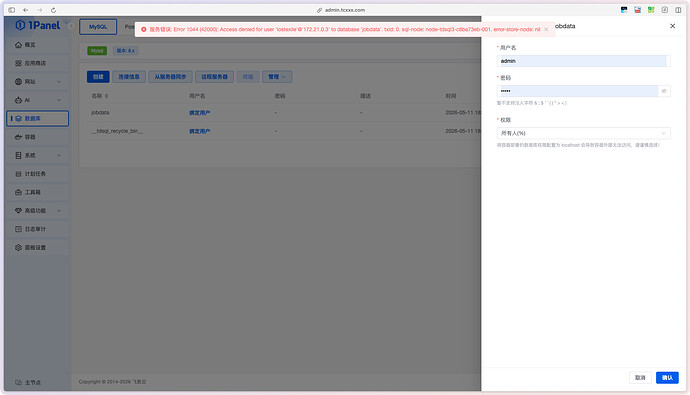Toggle the browser sidebar icon
Viewport: 690px width, 395px height.
pyautogui.click(x=11, y=10)
